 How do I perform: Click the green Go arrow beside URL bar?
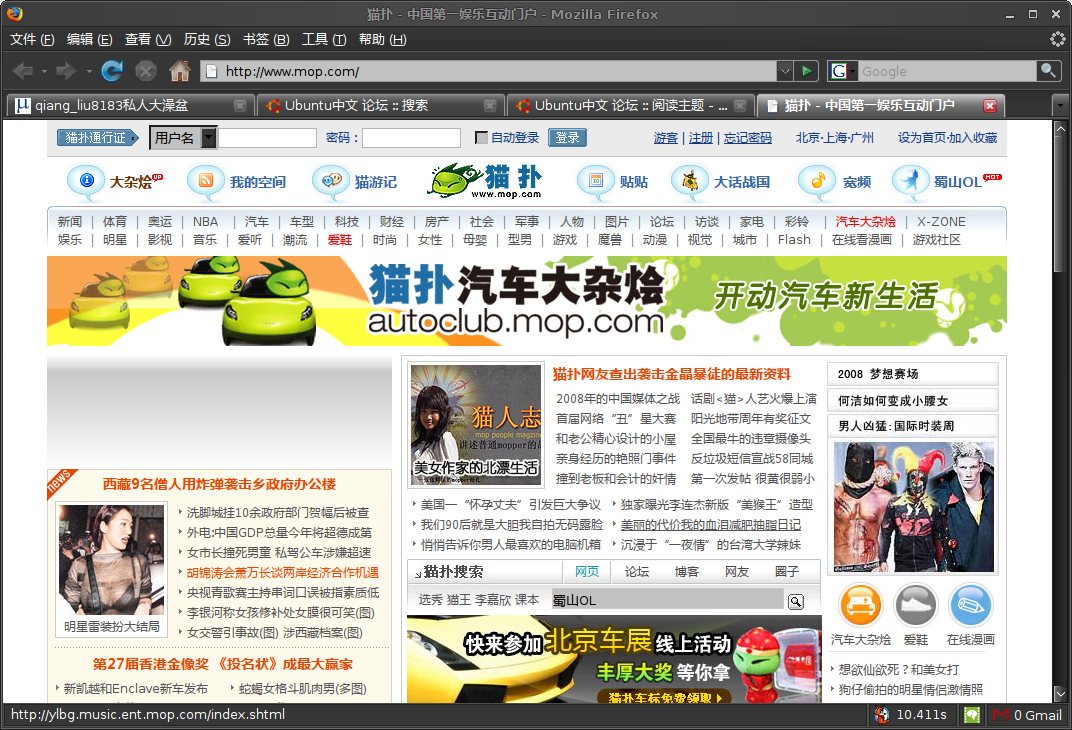coord(807,70)
